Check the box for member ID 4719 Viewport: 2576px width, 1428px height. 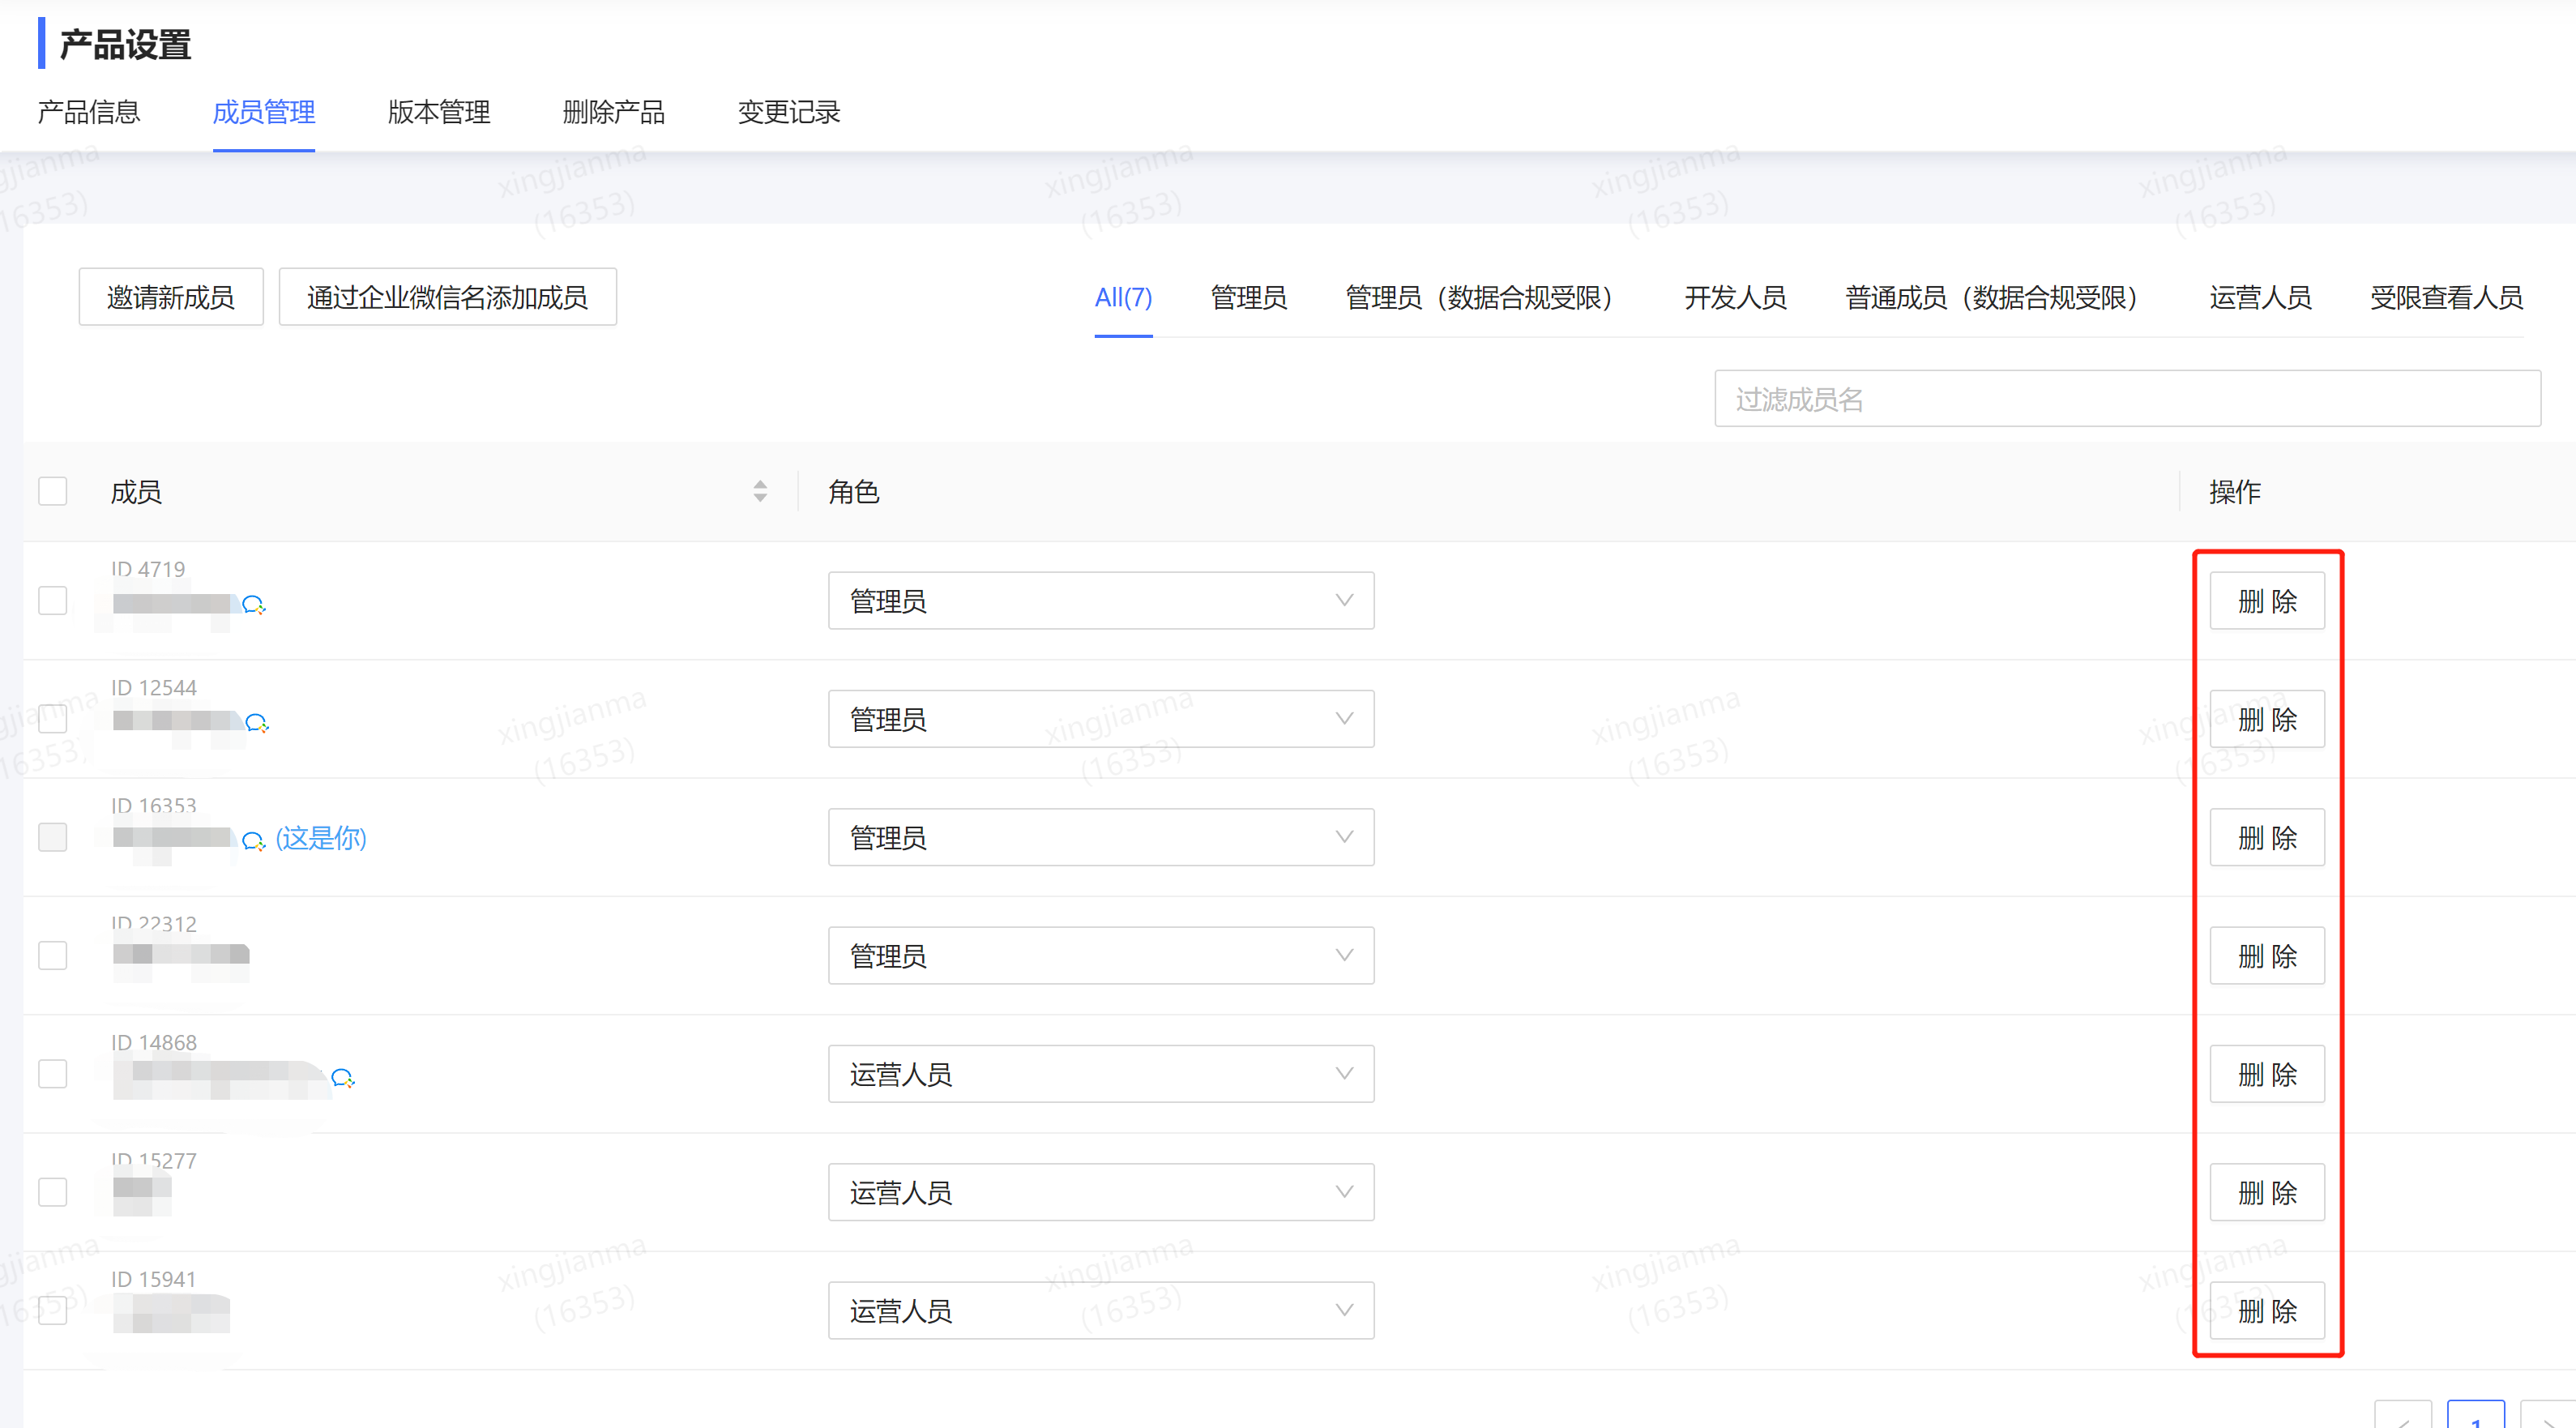(x=53, y=601)
